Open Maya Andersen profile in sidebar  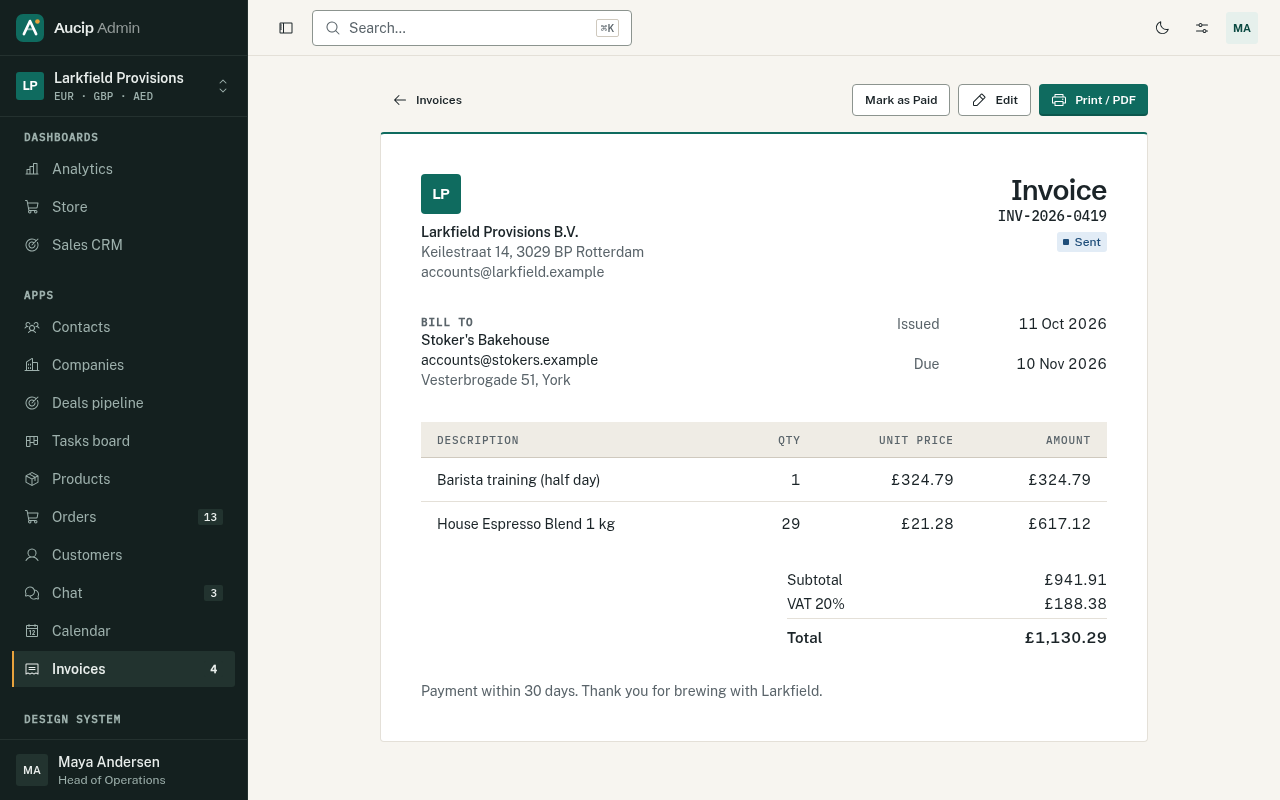(x=124, y=770)
